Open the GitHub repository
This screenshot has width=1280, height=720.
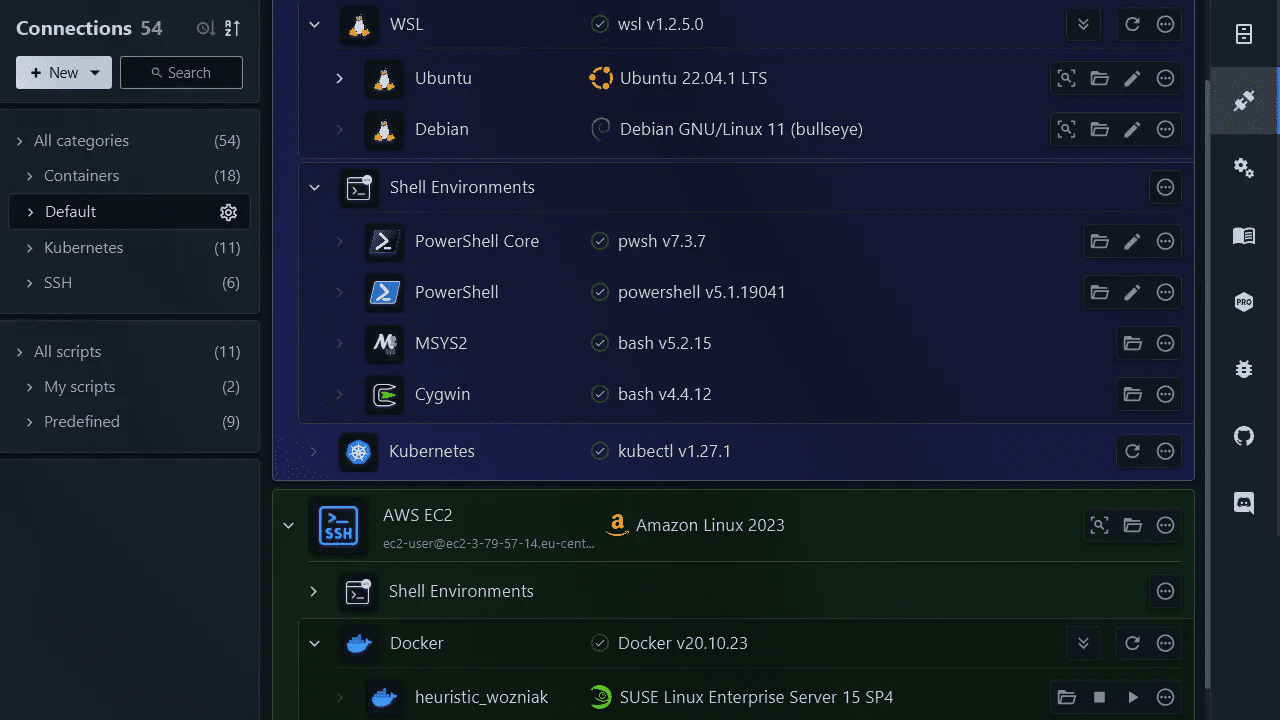[x=1243, y=436]
